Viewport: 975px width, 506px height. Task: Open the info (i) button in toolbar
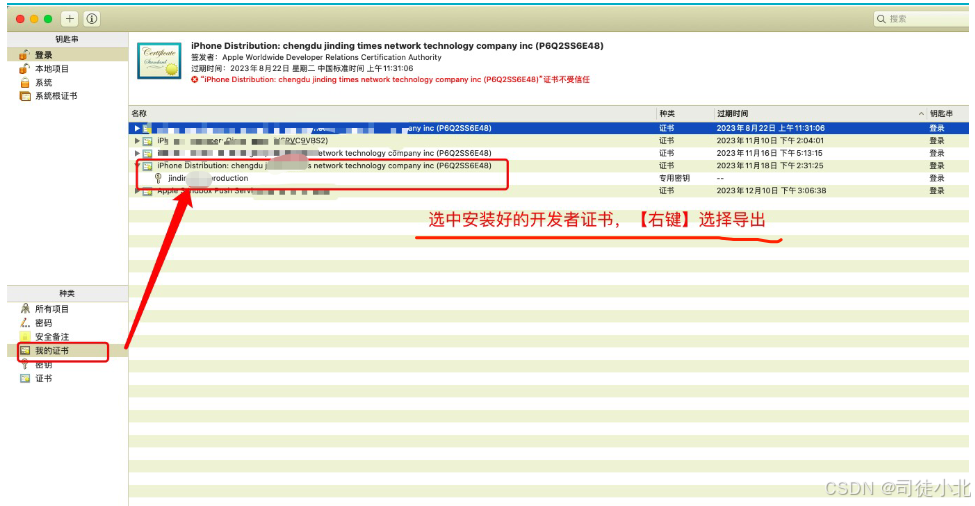coord(92,19)
